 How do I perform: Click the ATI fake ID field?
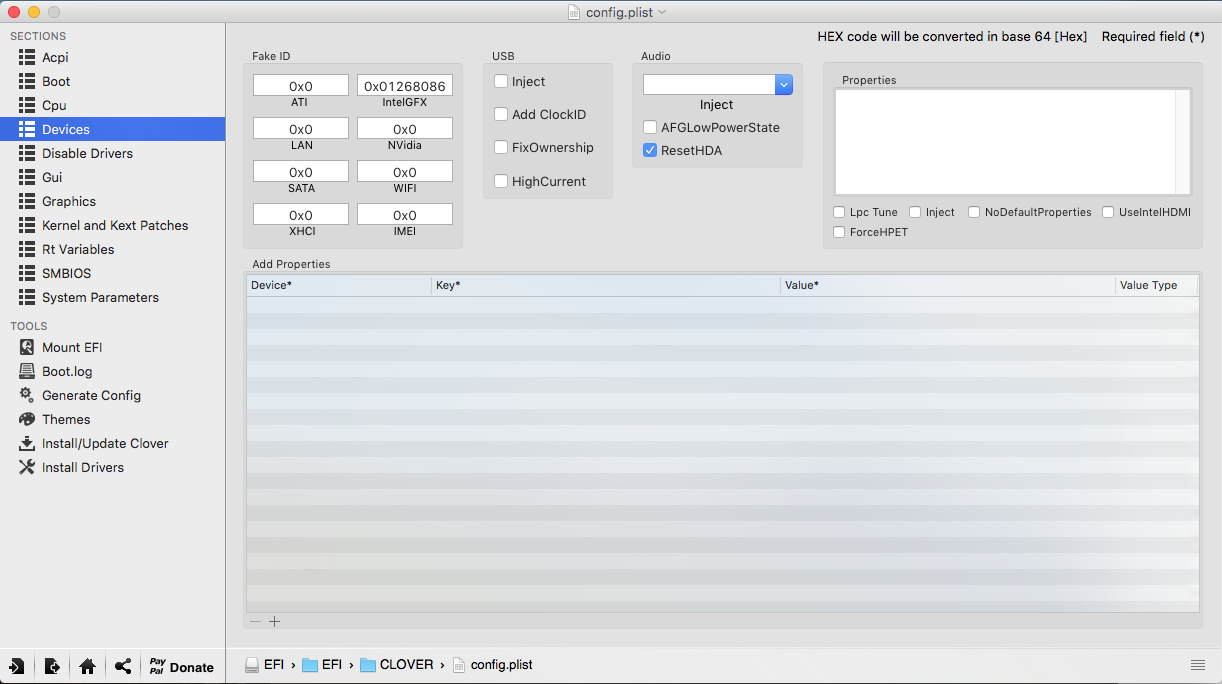[301, 86]
